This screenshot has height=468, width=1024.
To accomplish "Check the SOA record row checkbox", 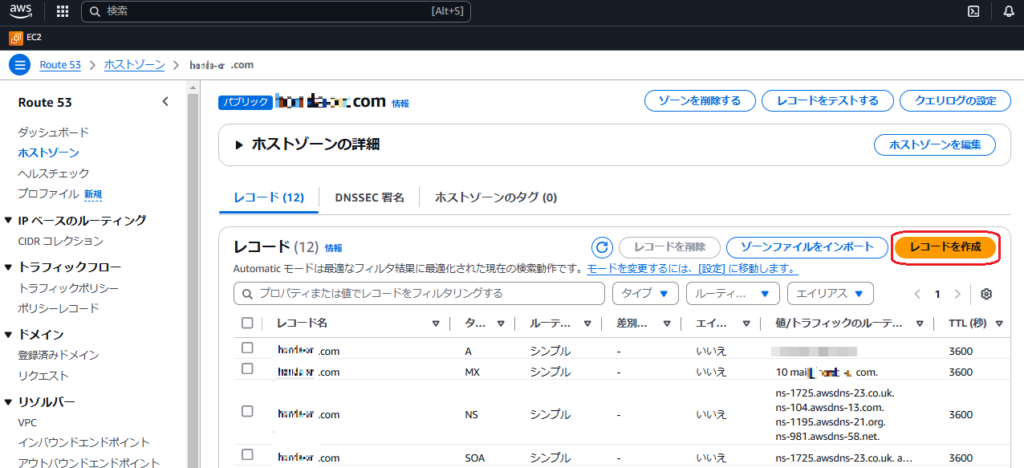I will [247, 454].
